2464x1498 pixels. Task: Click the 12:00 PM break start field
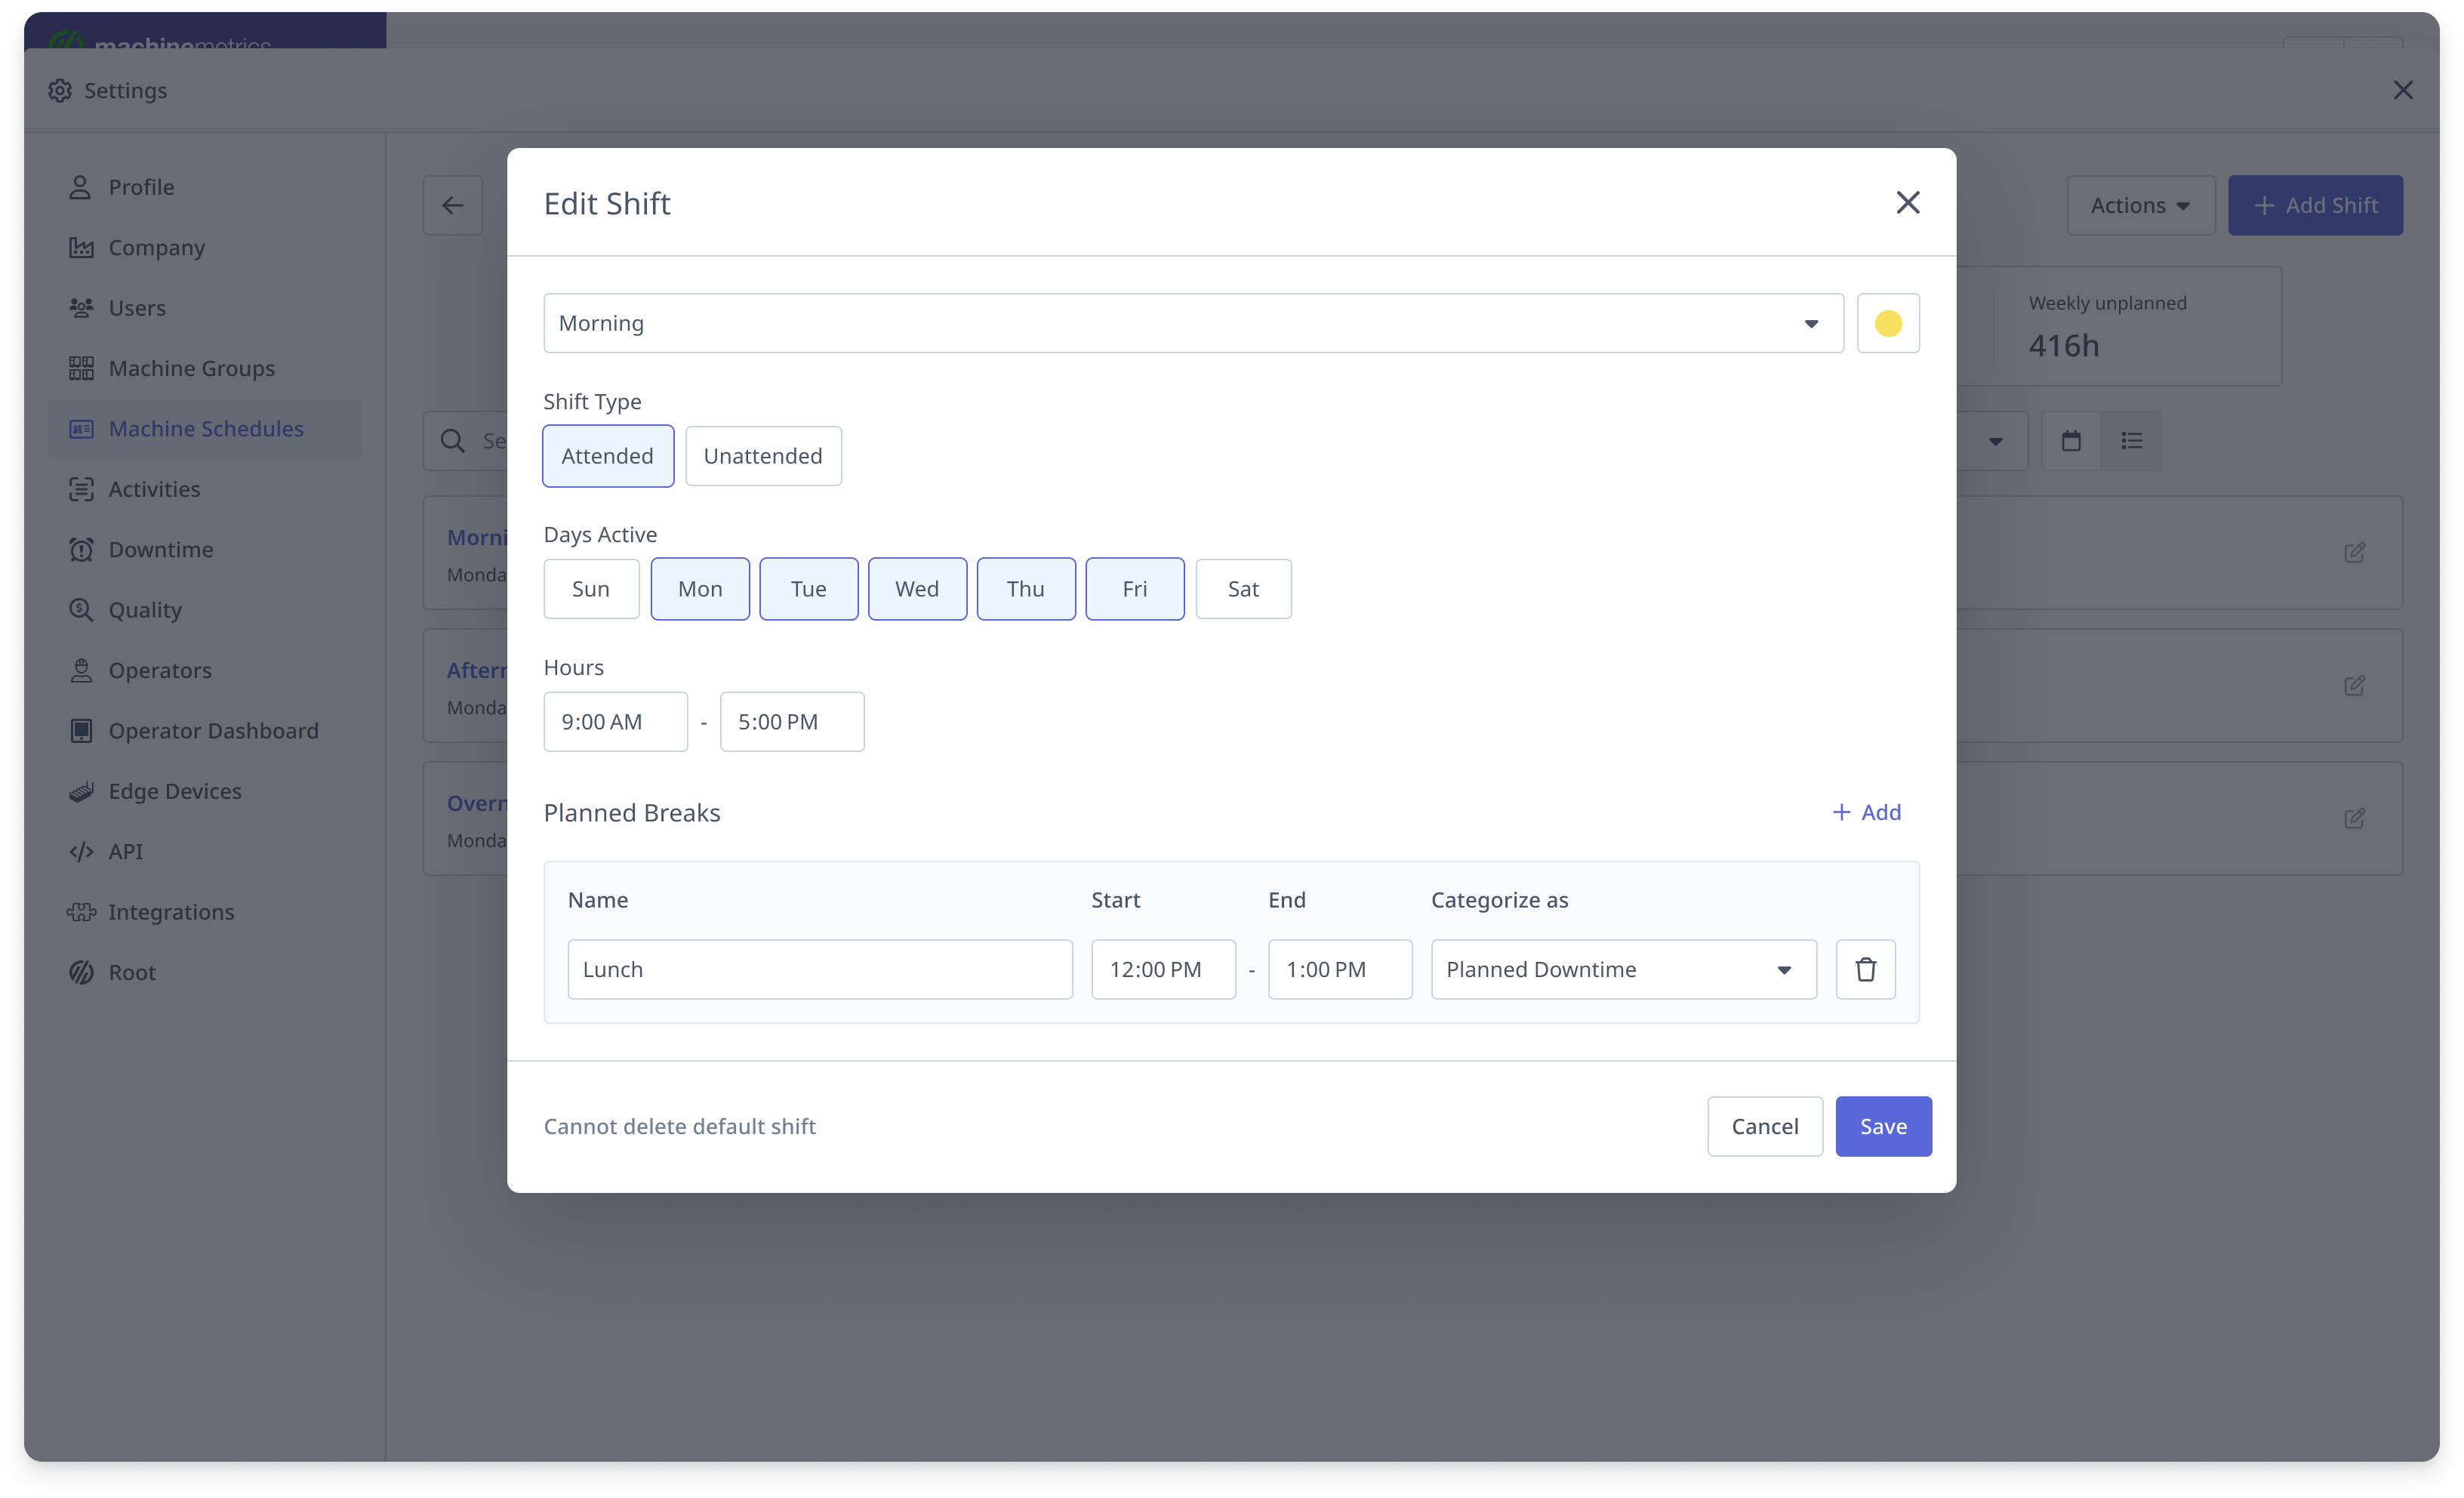[x=1163, y=969]
